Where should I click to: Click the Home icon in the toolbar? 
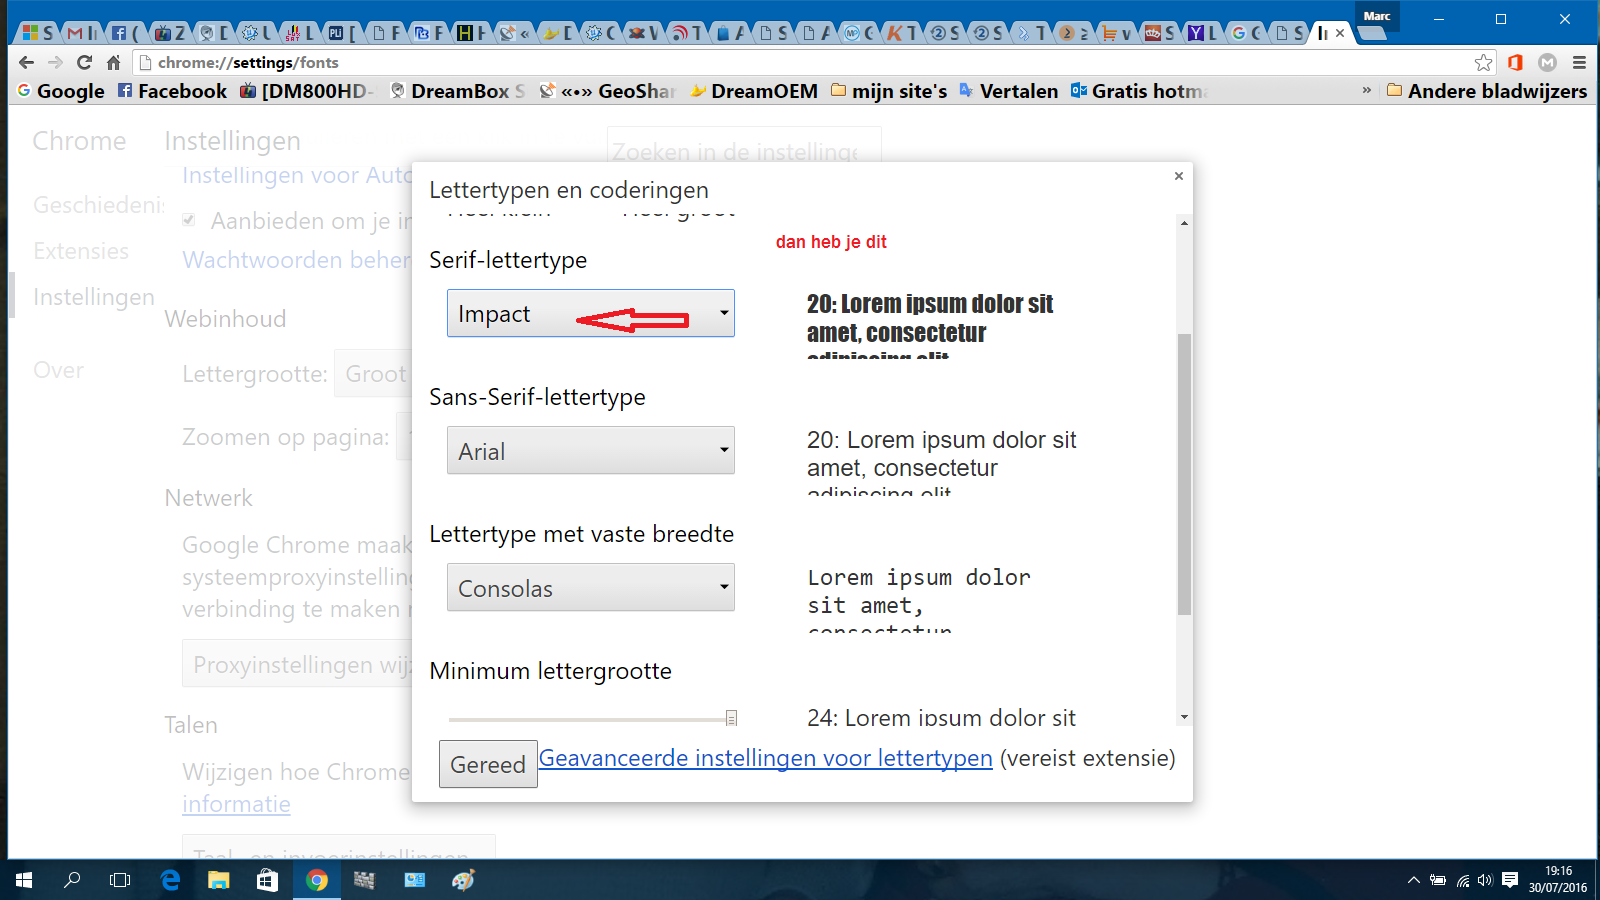(113, 62)
